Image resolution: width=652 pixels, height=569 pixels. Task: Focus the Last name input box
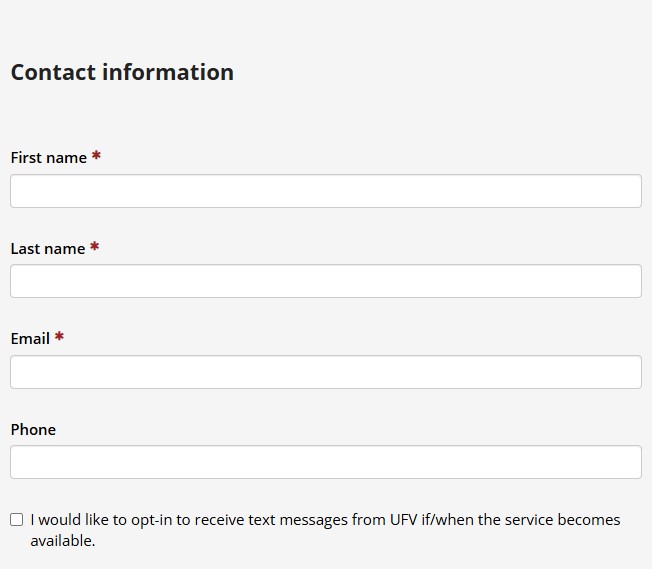pyautogui.click(x=325, y=281)
